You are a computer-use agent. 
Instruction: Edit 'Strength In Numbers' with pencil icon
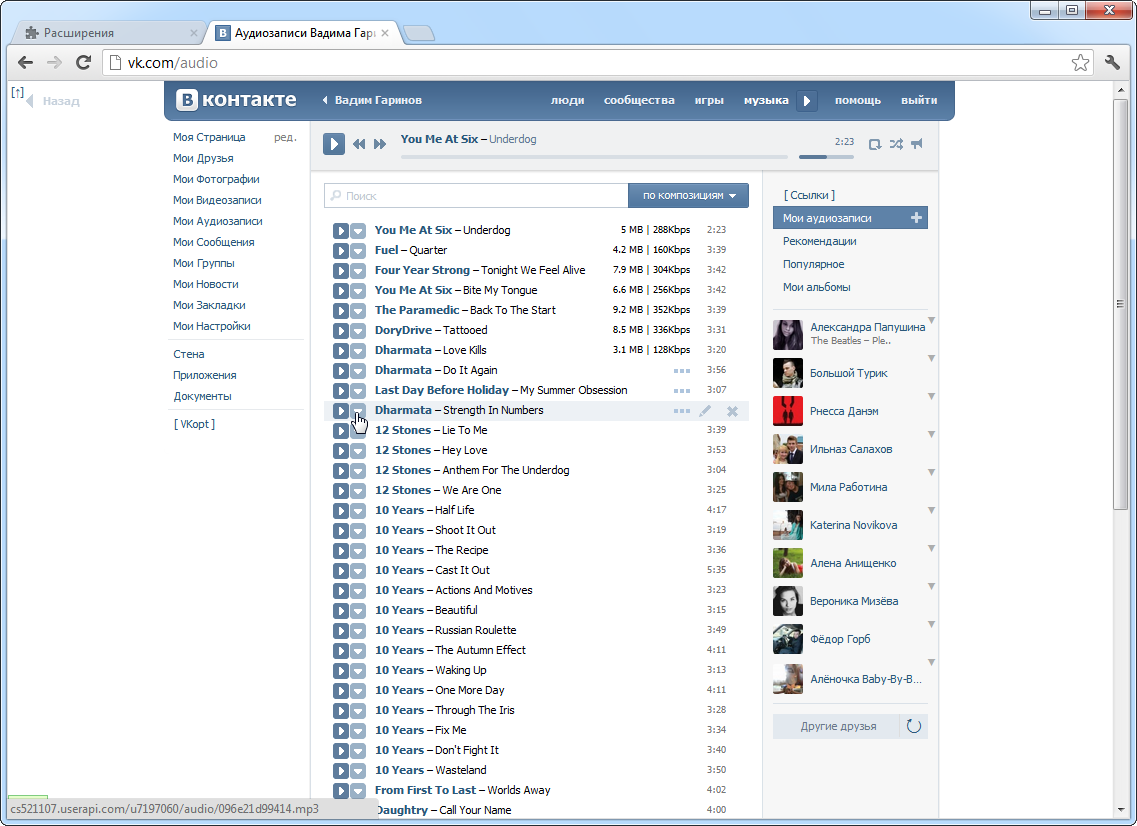(x=705, y=411)
